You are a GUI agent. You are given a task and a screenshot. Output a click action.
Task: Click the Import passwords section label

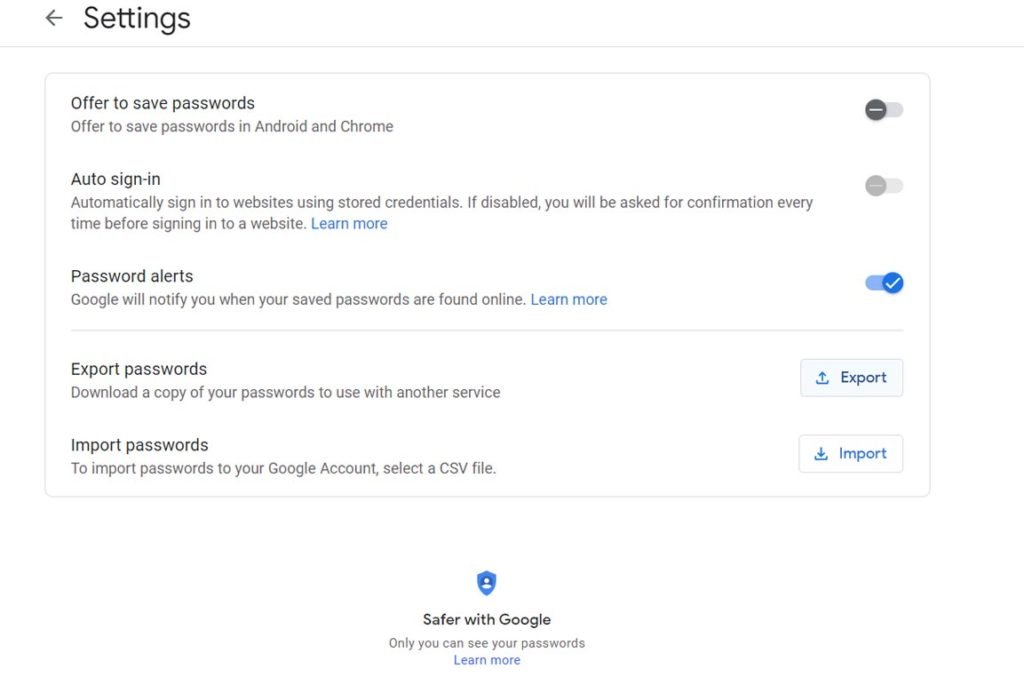(x=139, y=444)
